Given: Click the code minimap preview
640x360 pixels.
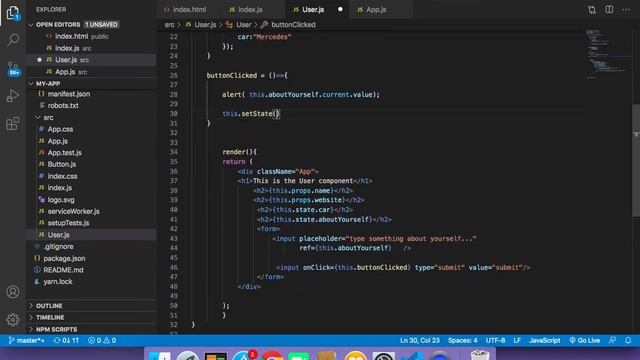Looking at the screenshot, I should point(606,53).
